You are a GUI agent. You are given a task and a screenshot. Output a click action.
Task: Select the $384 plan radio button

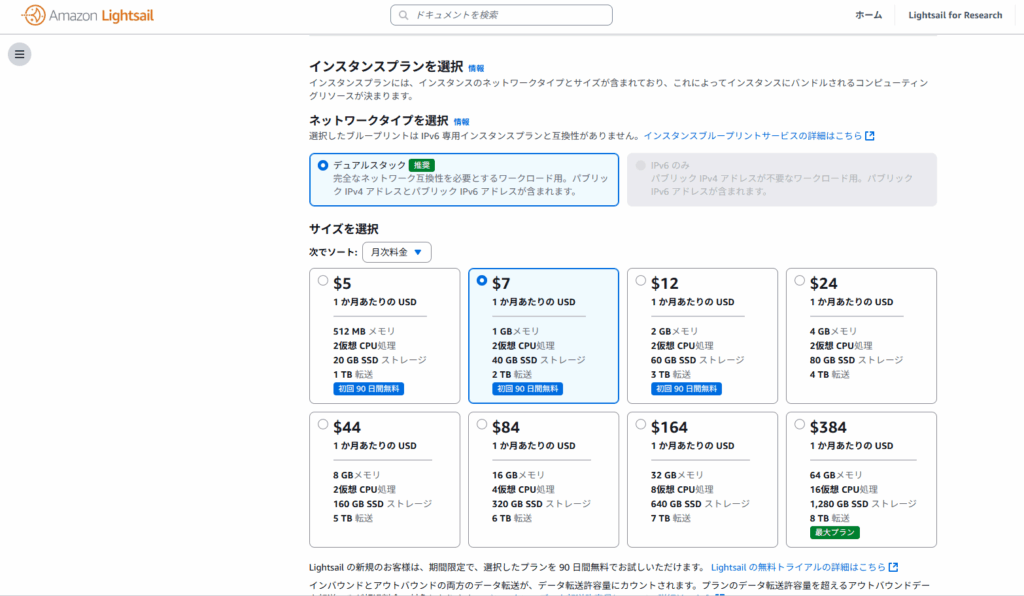[x=799, y=424]
